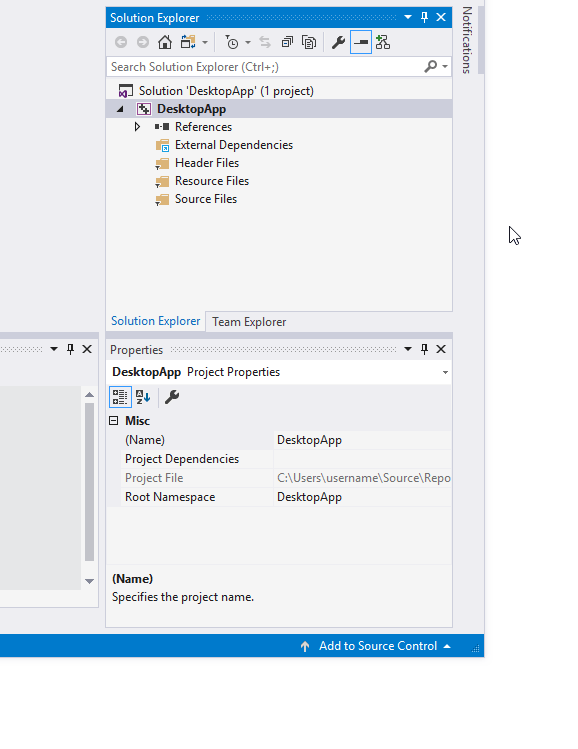Click the Sync with Active Document icon

click(x=265, y=43)
